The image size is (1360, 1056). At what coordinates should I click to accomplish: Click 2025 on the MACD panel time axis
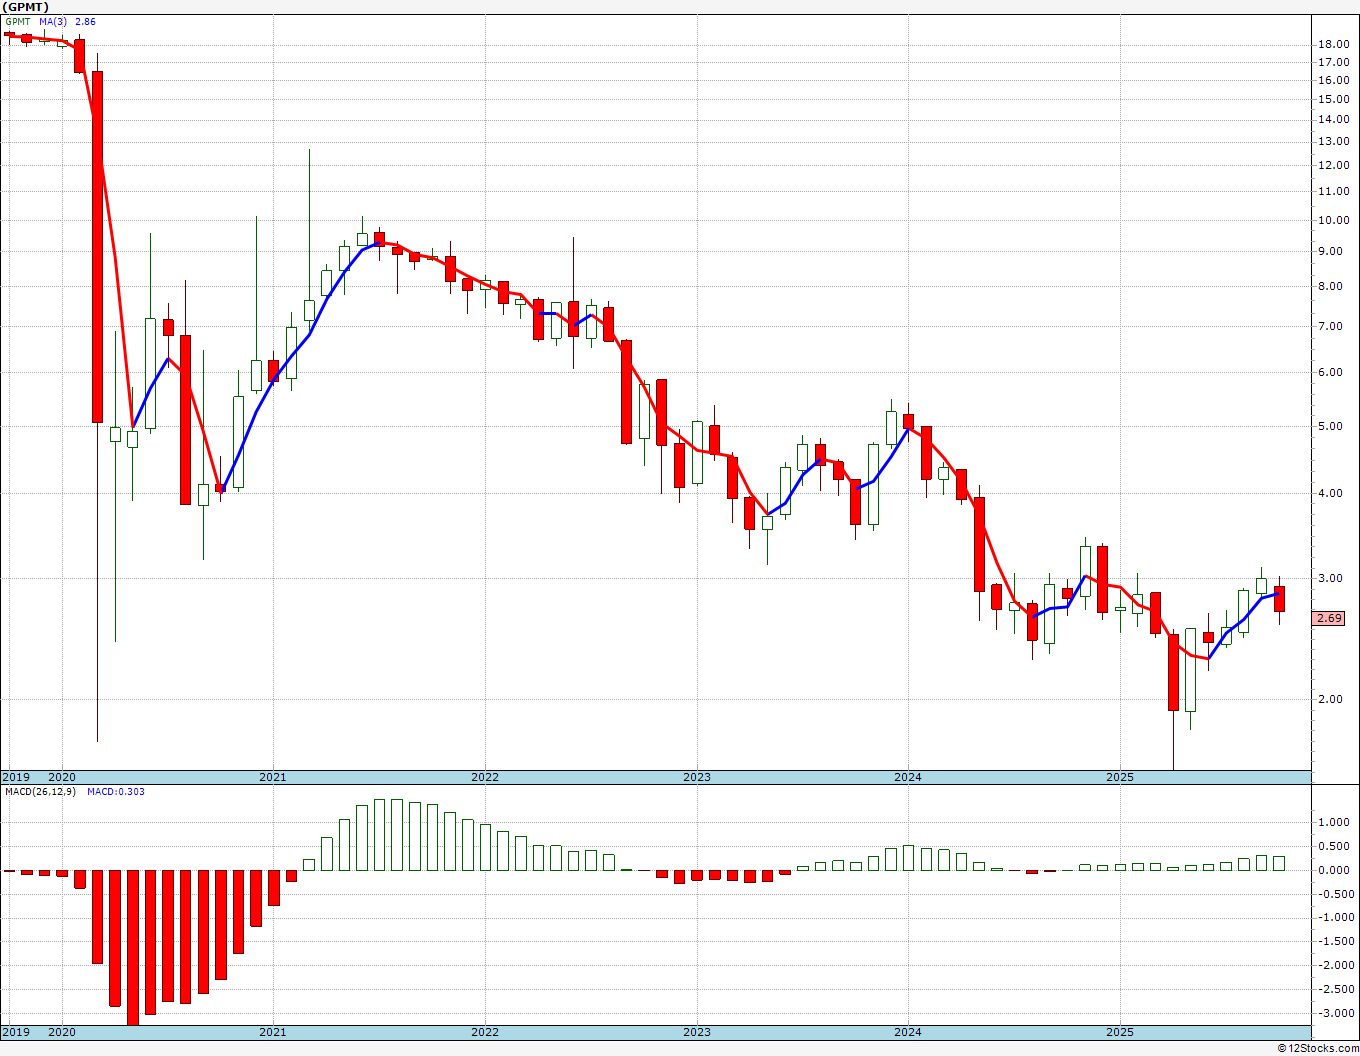point(1119,1032)
